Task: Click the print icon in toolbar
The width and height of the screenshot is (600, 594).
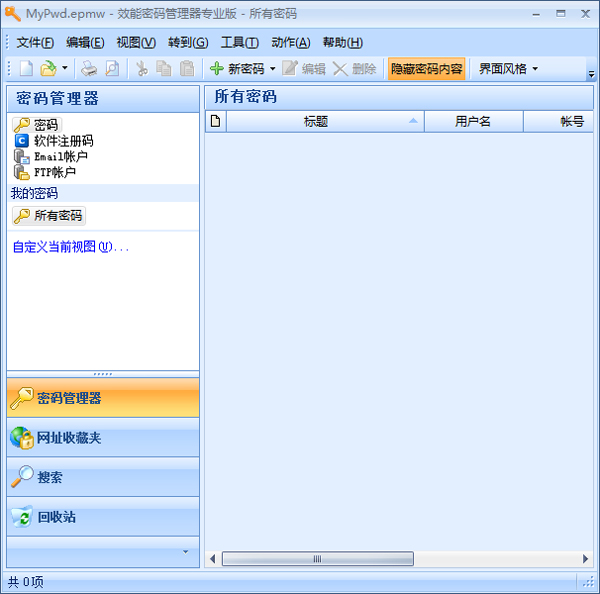Action: 89,69
